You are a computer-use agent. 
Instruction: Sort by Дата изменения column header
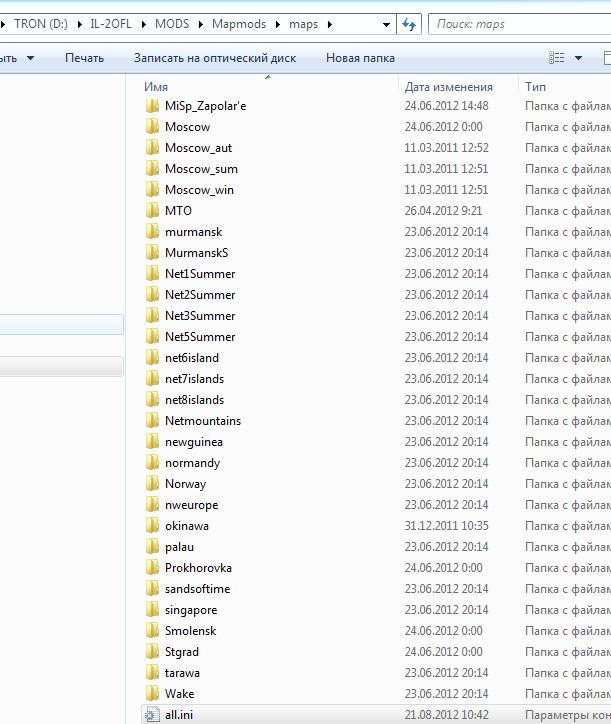[448, 87]
